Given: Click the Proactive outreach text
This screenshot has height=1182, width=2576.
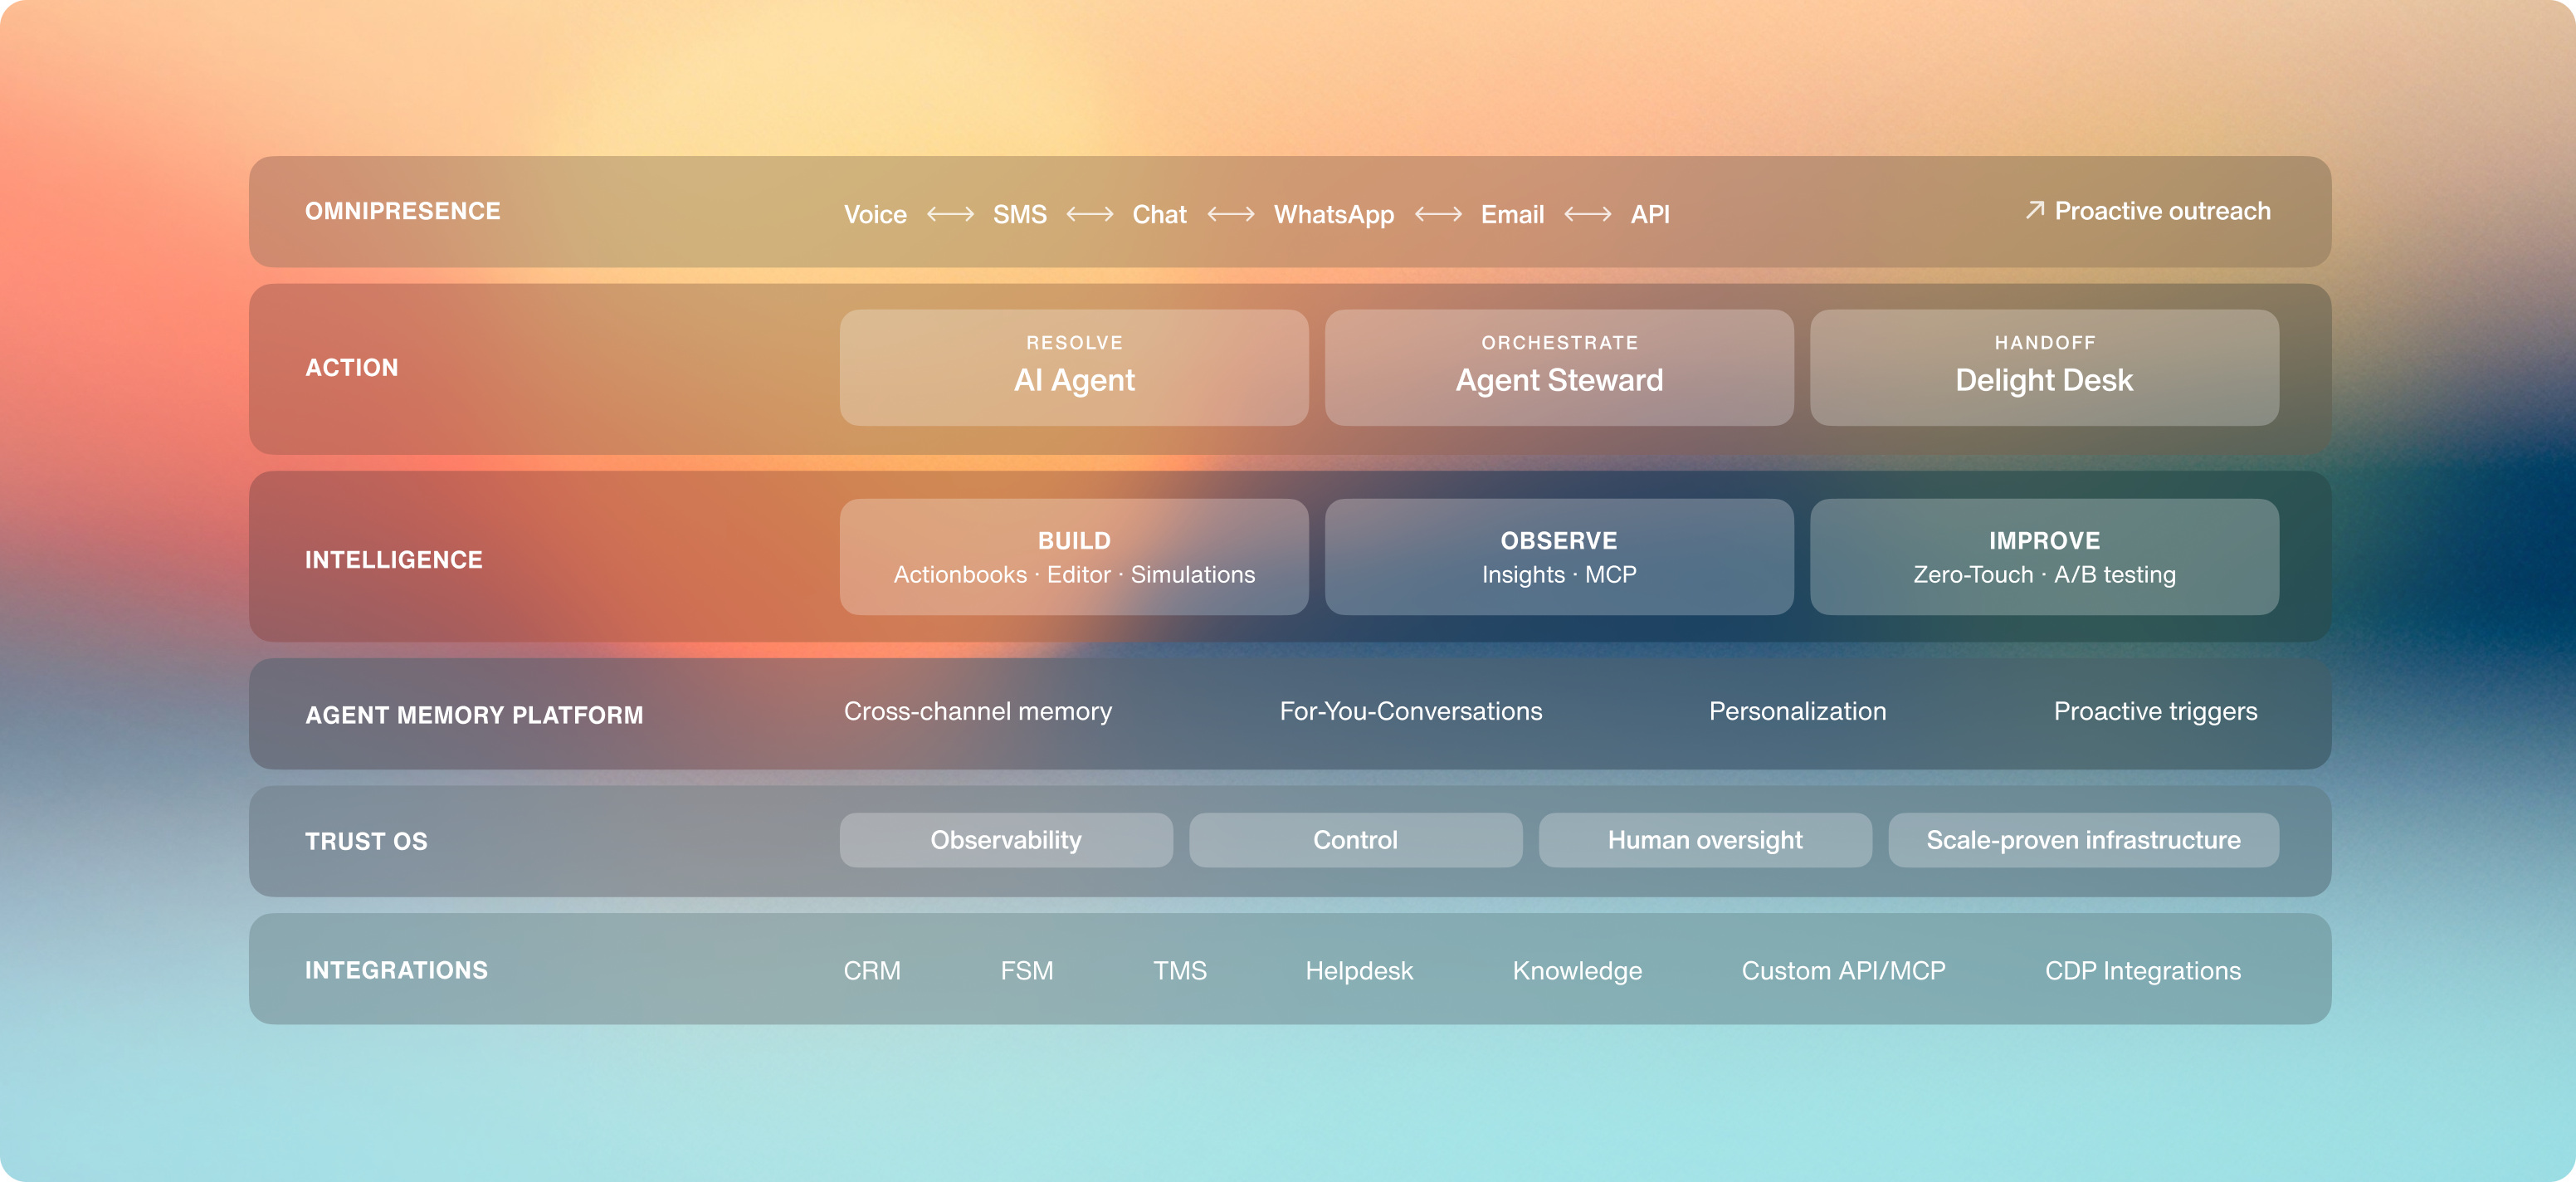Looking at the screenshot, I should click(2162, 211).
